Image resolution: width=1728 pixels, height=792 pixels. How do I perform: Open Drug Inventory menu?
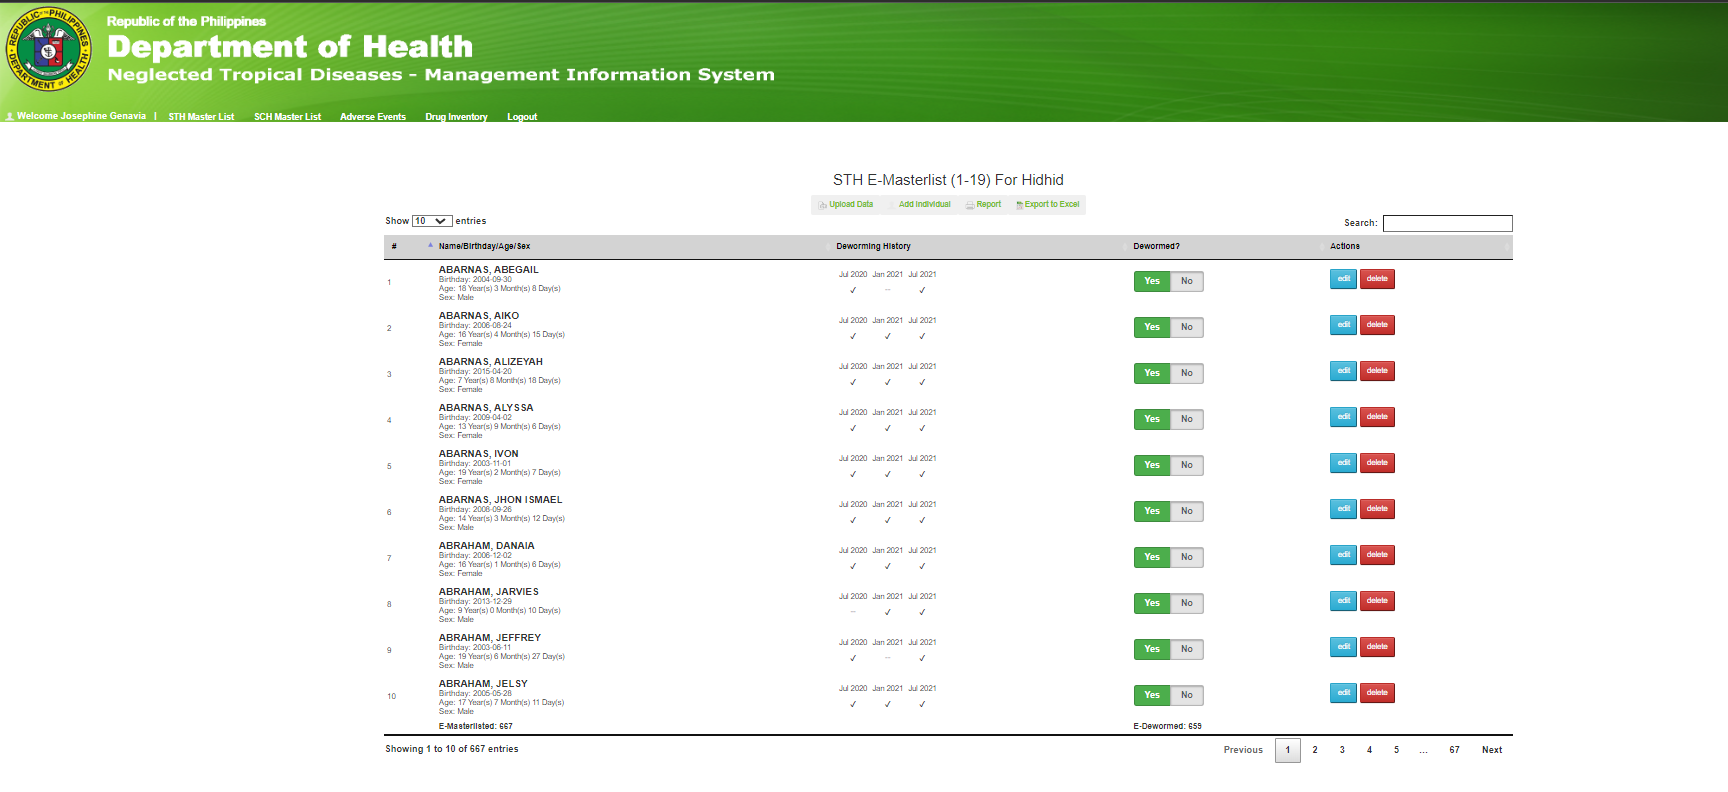point(456,117)
